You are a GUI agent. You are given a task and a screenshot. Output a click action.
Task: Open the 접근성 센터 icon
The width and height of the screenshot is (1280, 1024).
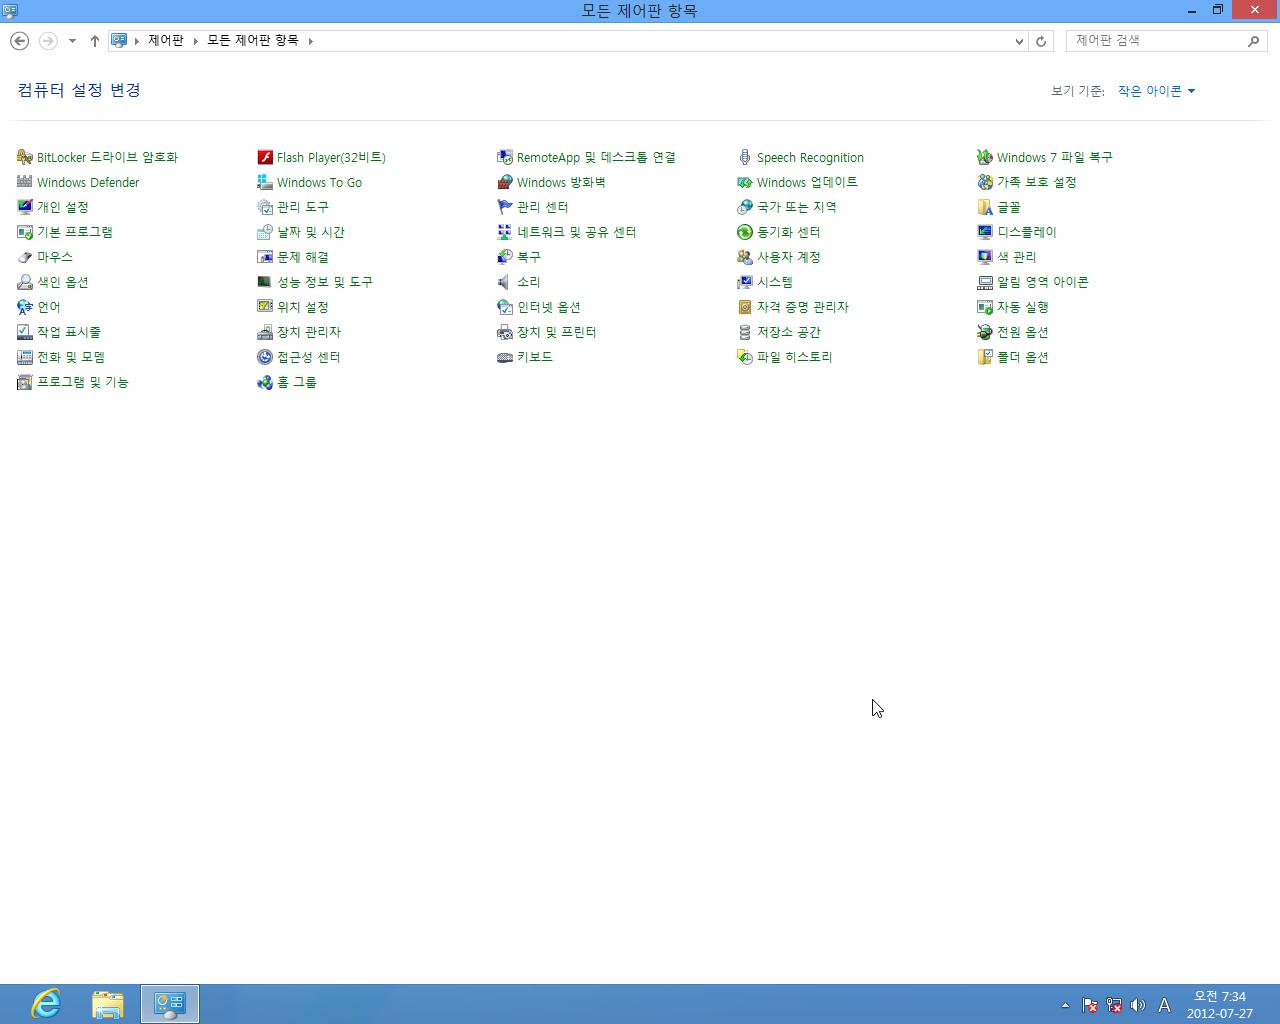(x=265, y=357)
